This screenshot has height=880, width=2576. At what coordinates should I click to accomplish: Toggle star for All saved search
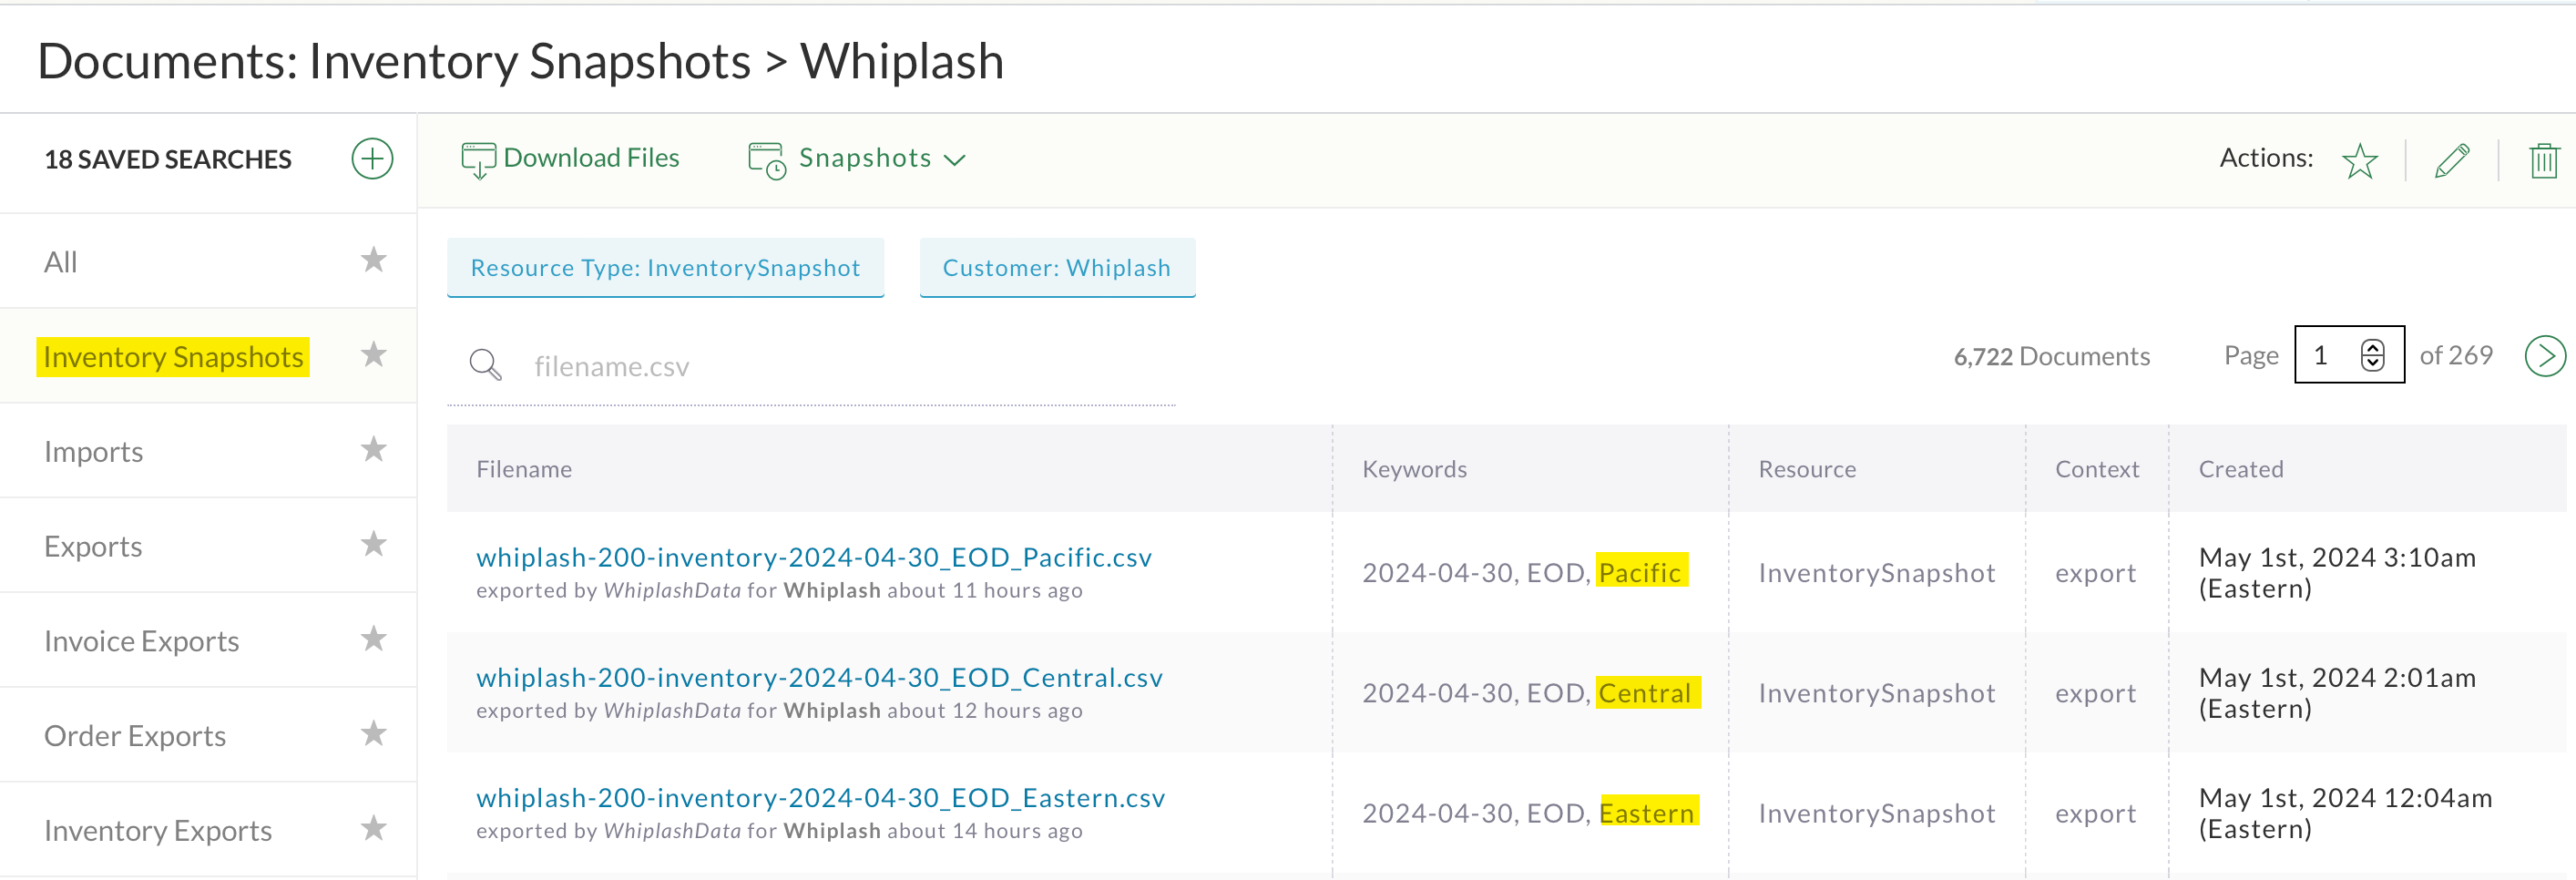coord(373,260)
